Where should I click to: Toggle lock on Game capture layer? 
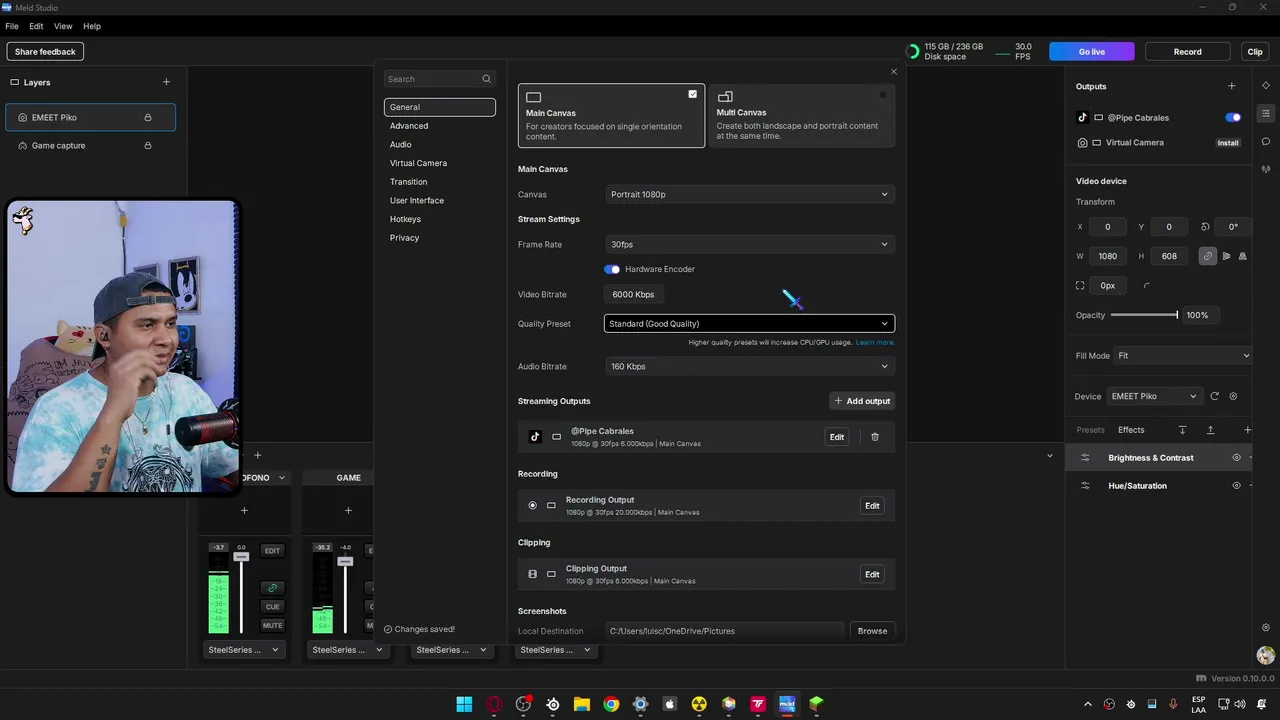148,145
